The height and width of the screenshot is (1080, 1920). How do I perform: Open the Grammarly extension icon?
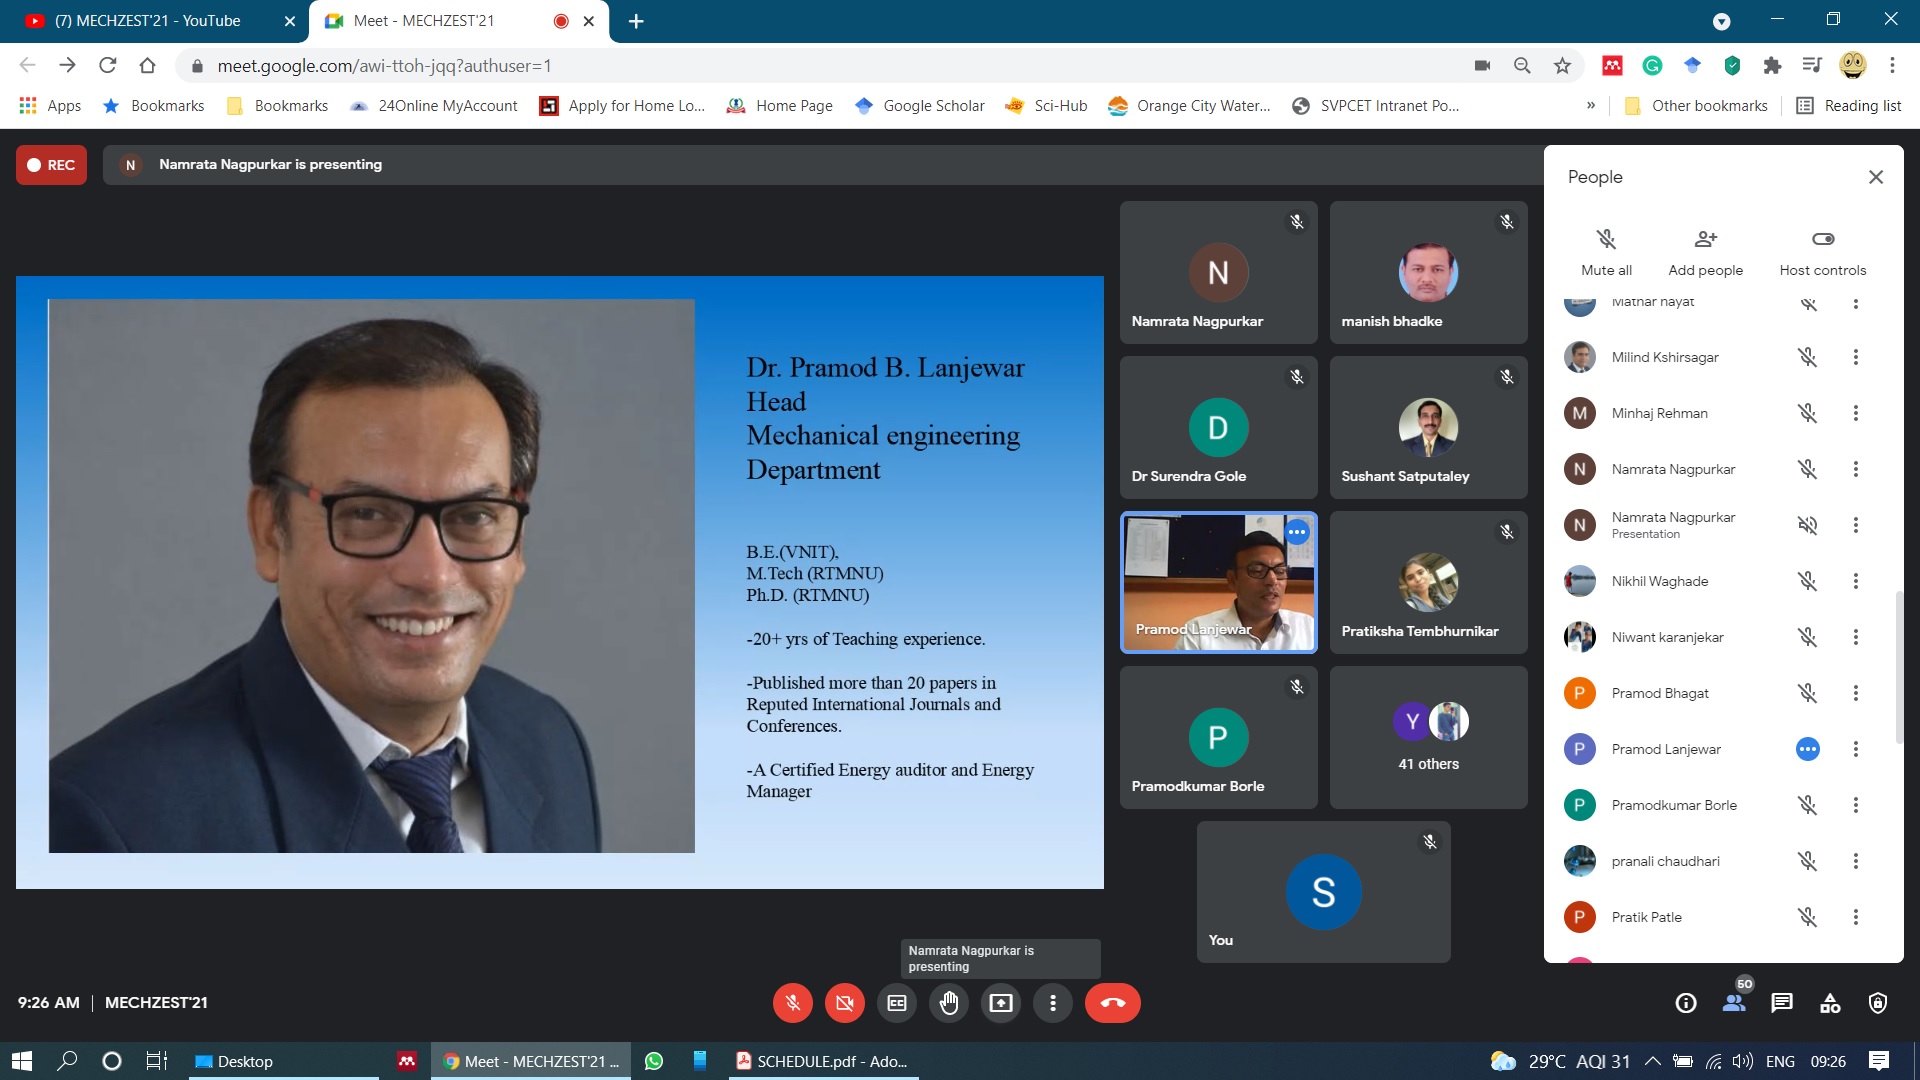(1652, 66)
